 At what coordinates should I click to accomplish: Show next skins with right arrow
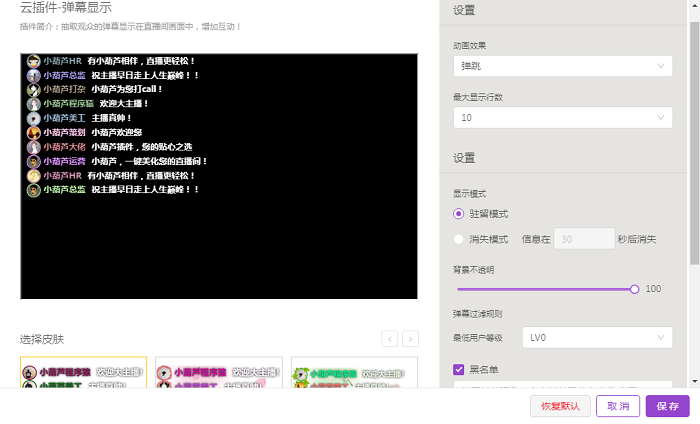410,339
